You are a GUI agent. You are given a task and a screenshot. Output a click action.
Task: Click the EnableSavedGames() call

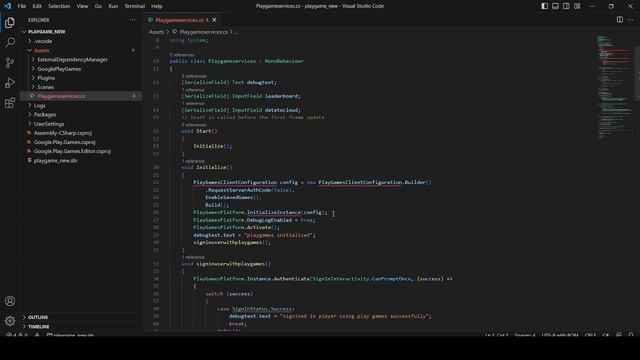[x=233, y=198]
